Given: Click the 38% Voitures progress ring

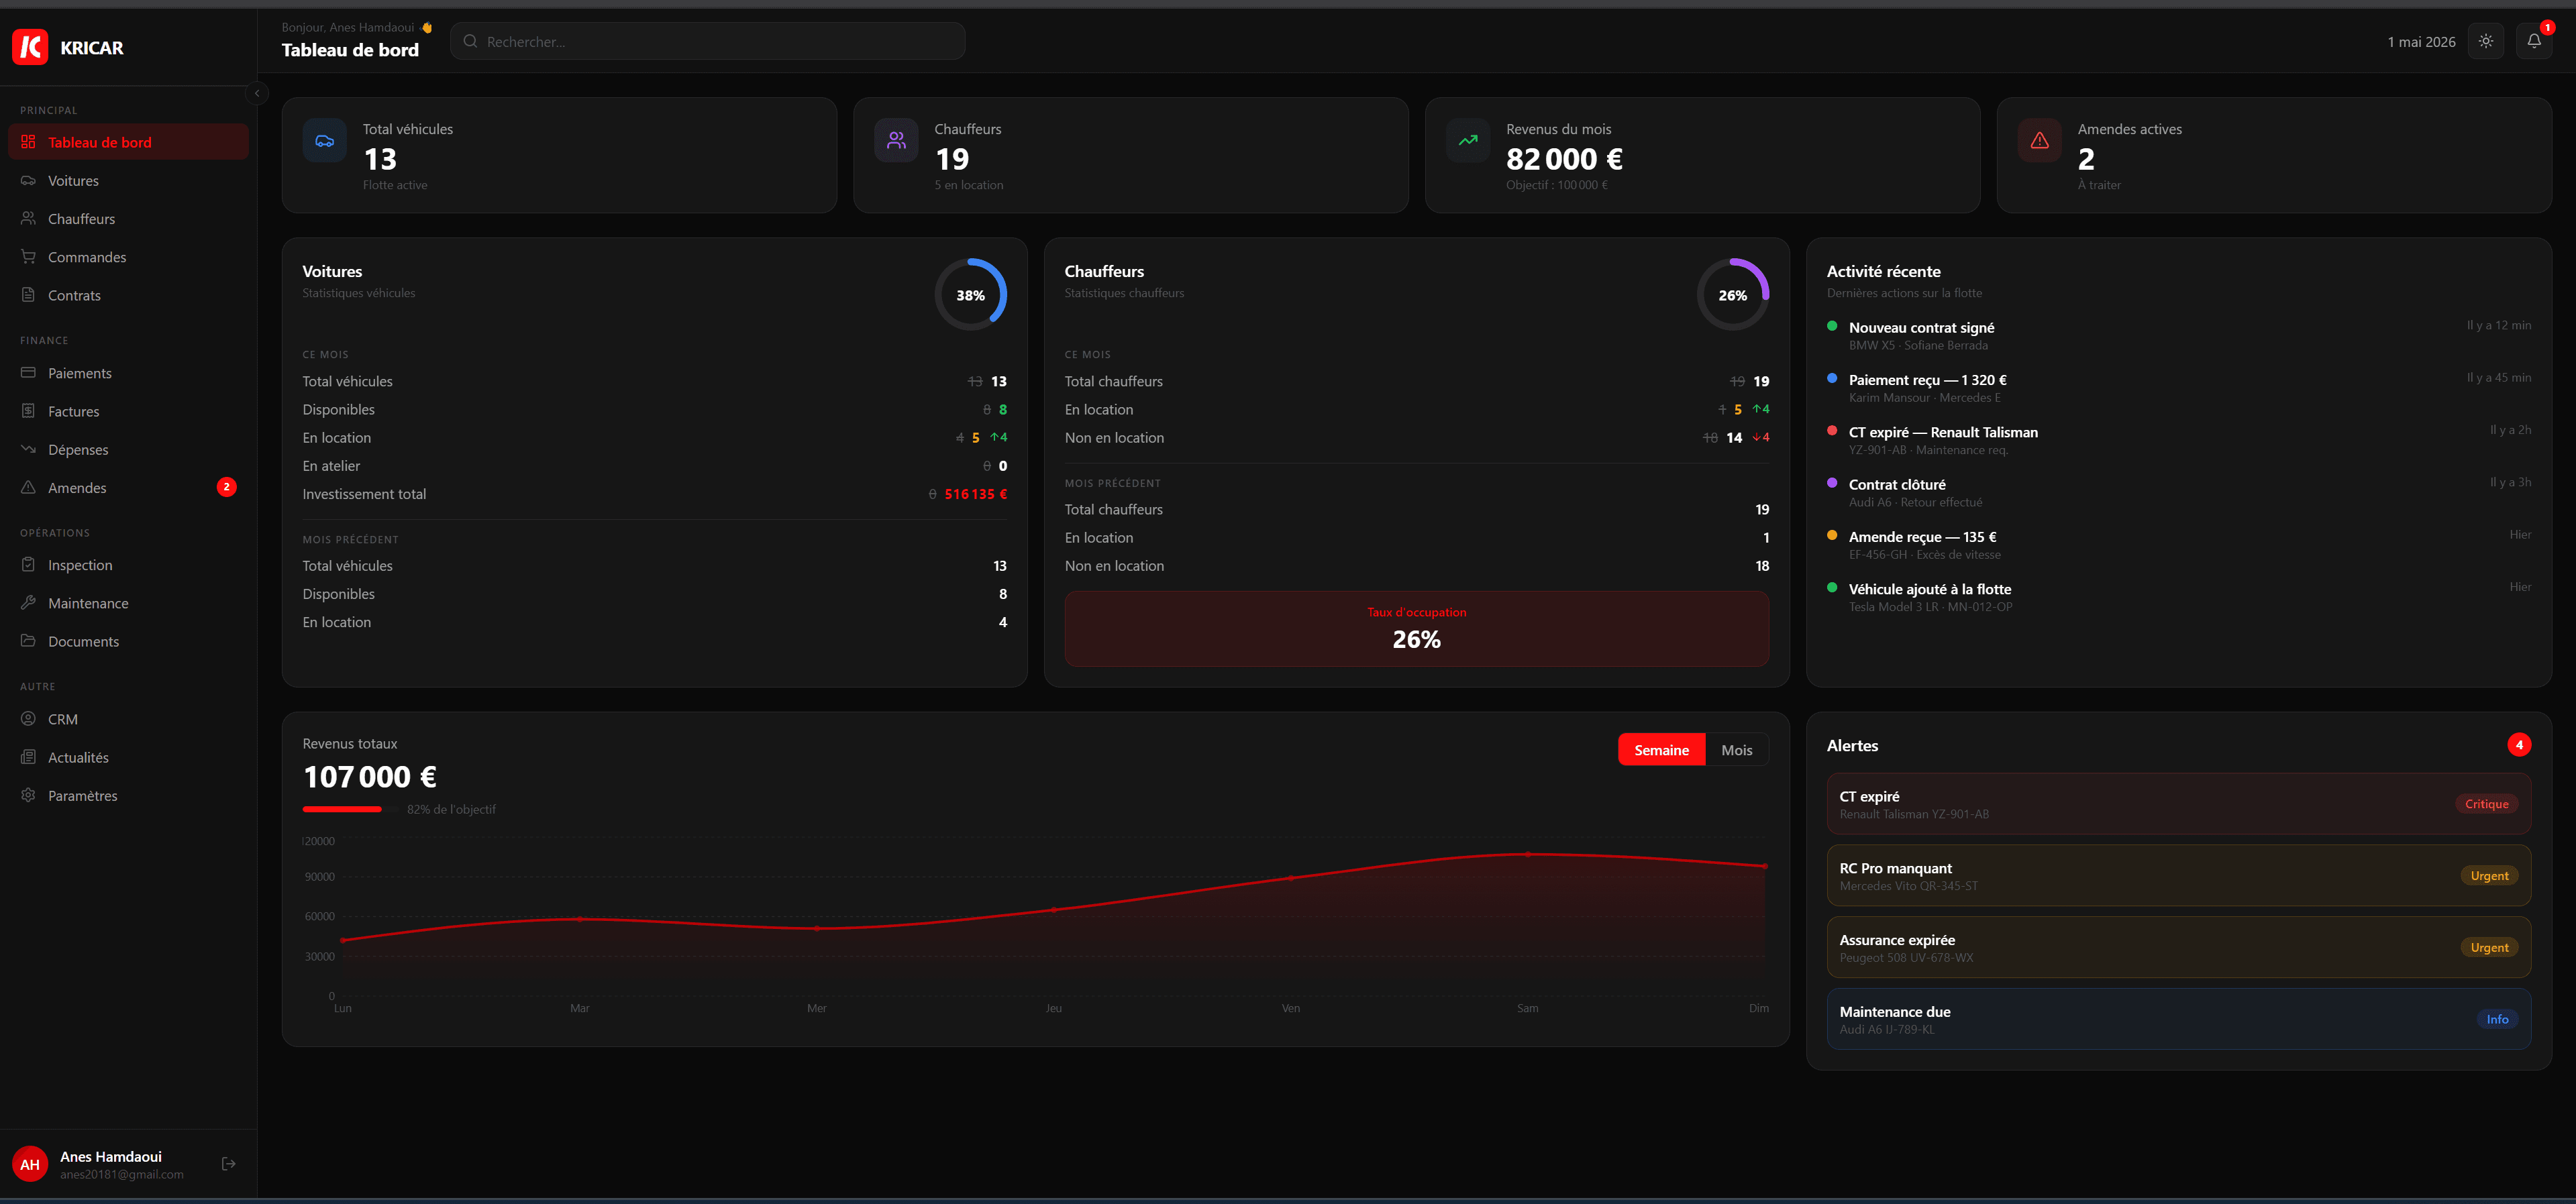Looking at the screenshot, I should click(970, 295).
